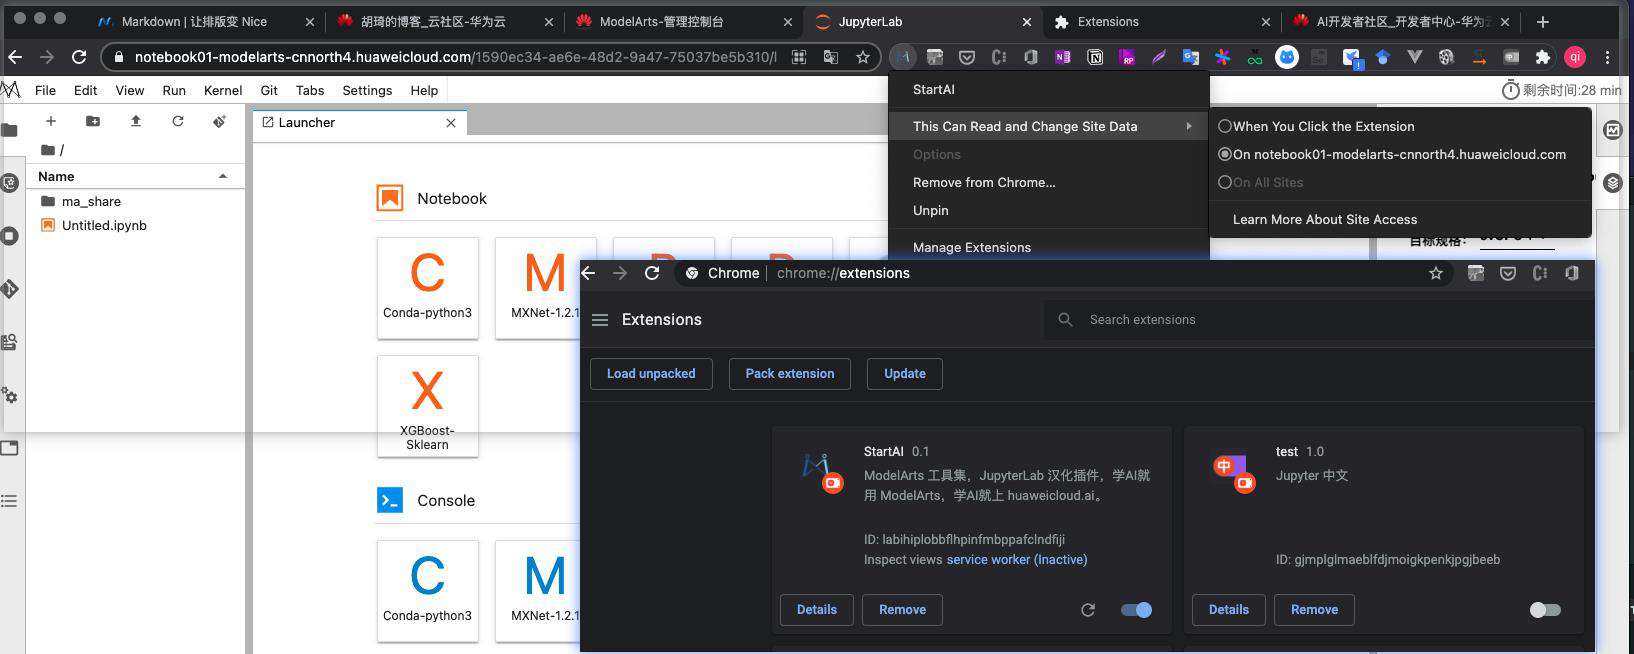Viewport: 1634px width, 654px height.
Task: Click the Update button on Extensions page
Action: 905,373
